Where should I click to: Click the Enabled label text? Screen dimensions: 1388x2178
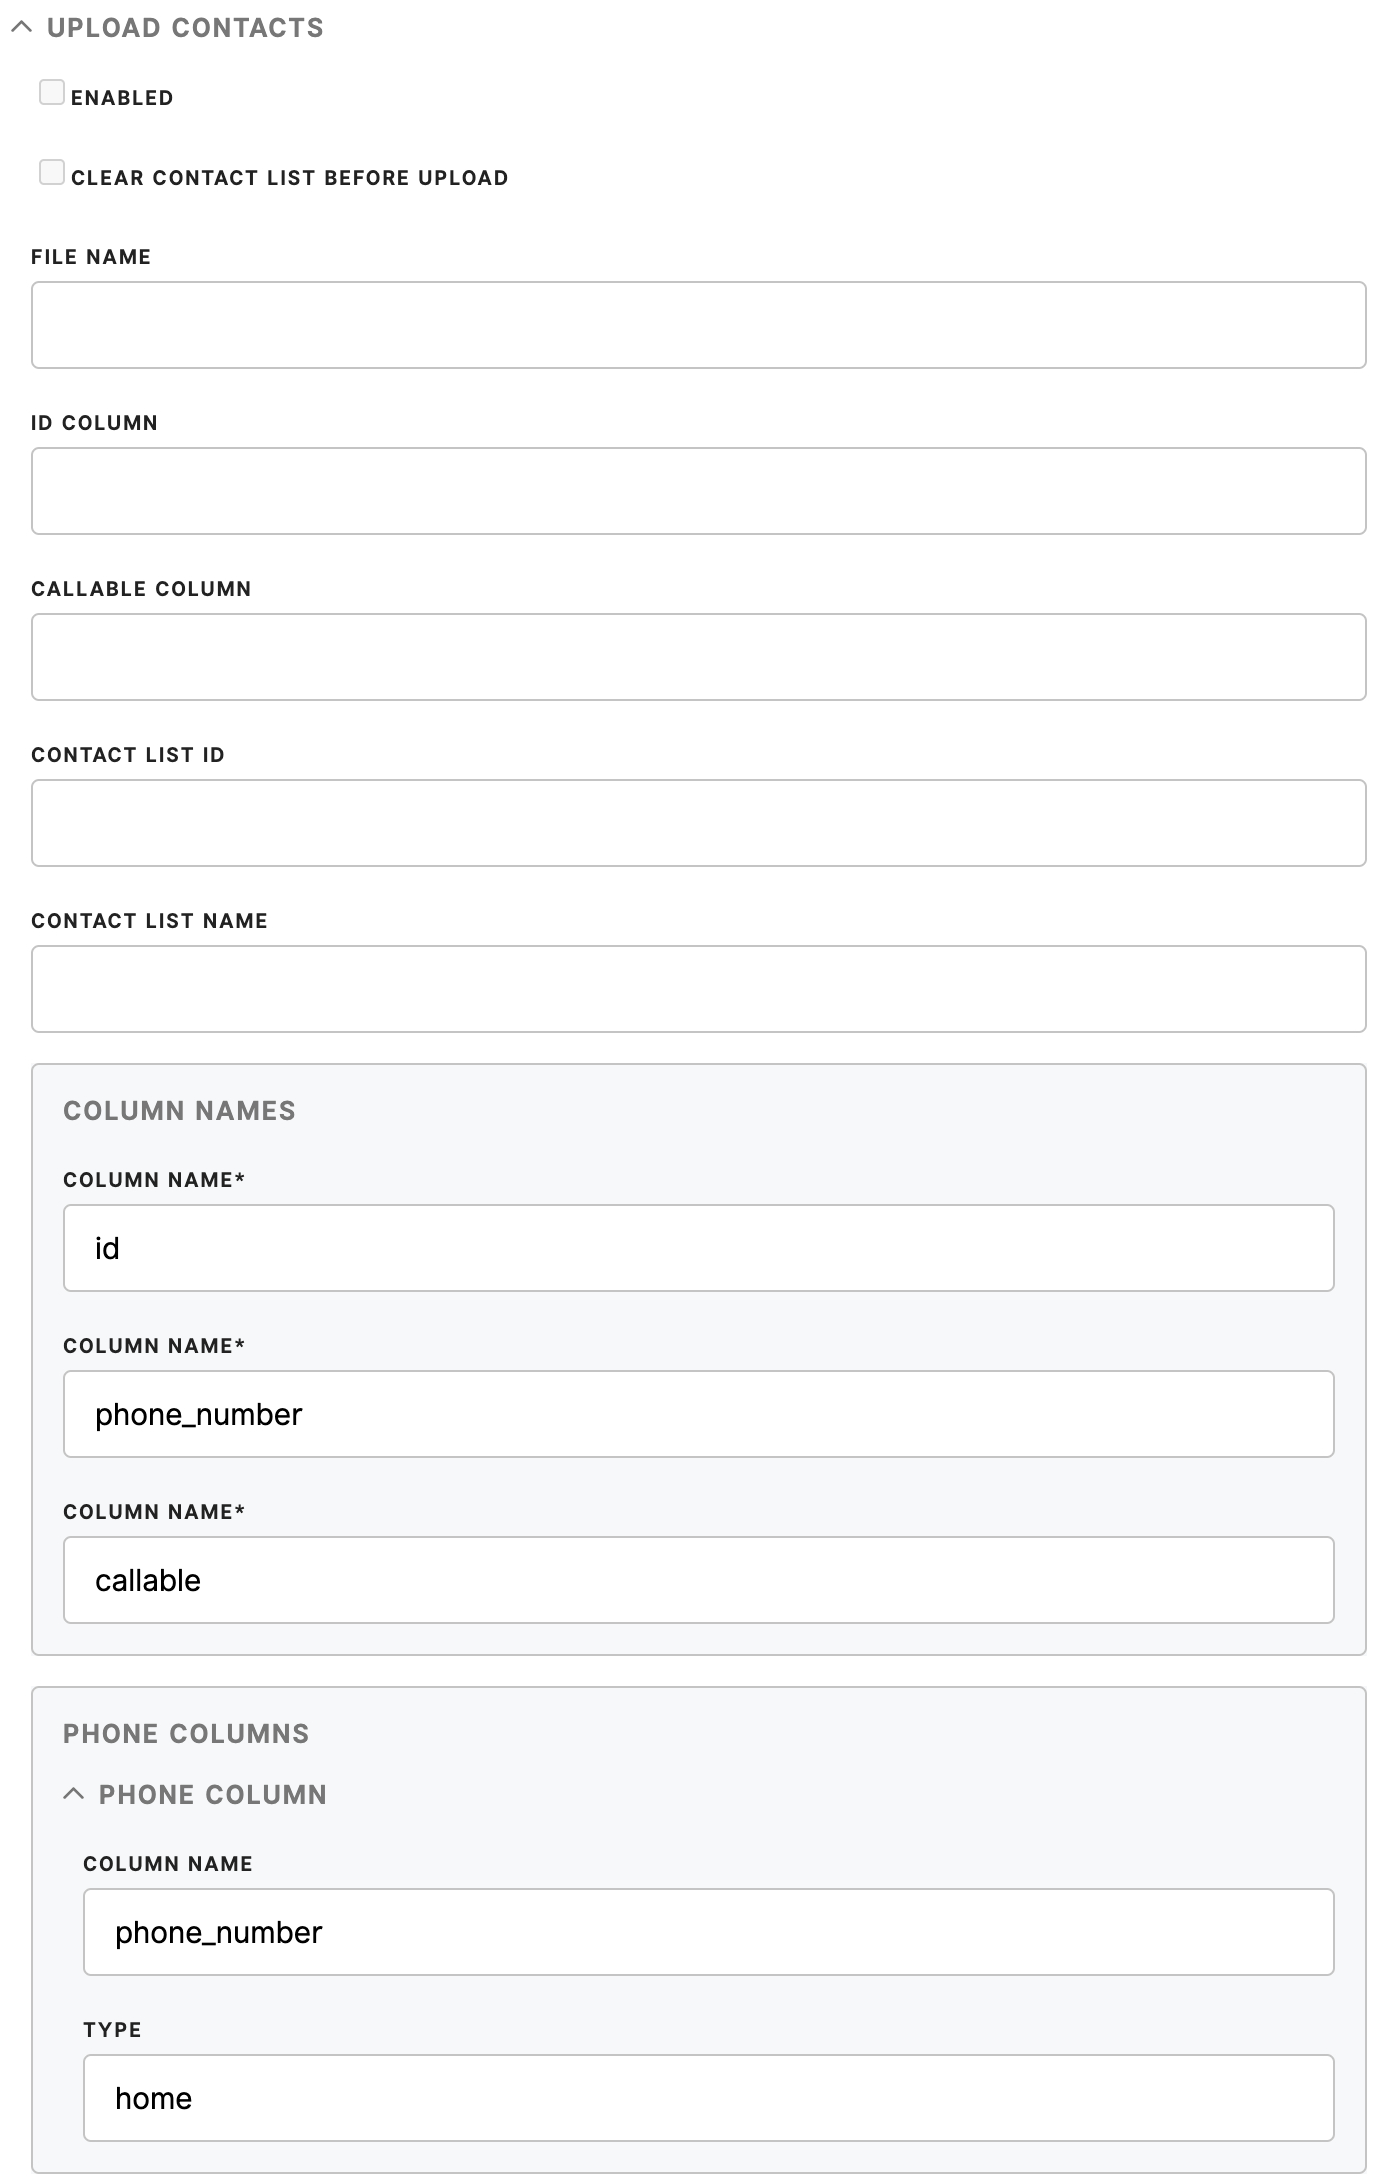pyautogui.click(x=122, y=98)
